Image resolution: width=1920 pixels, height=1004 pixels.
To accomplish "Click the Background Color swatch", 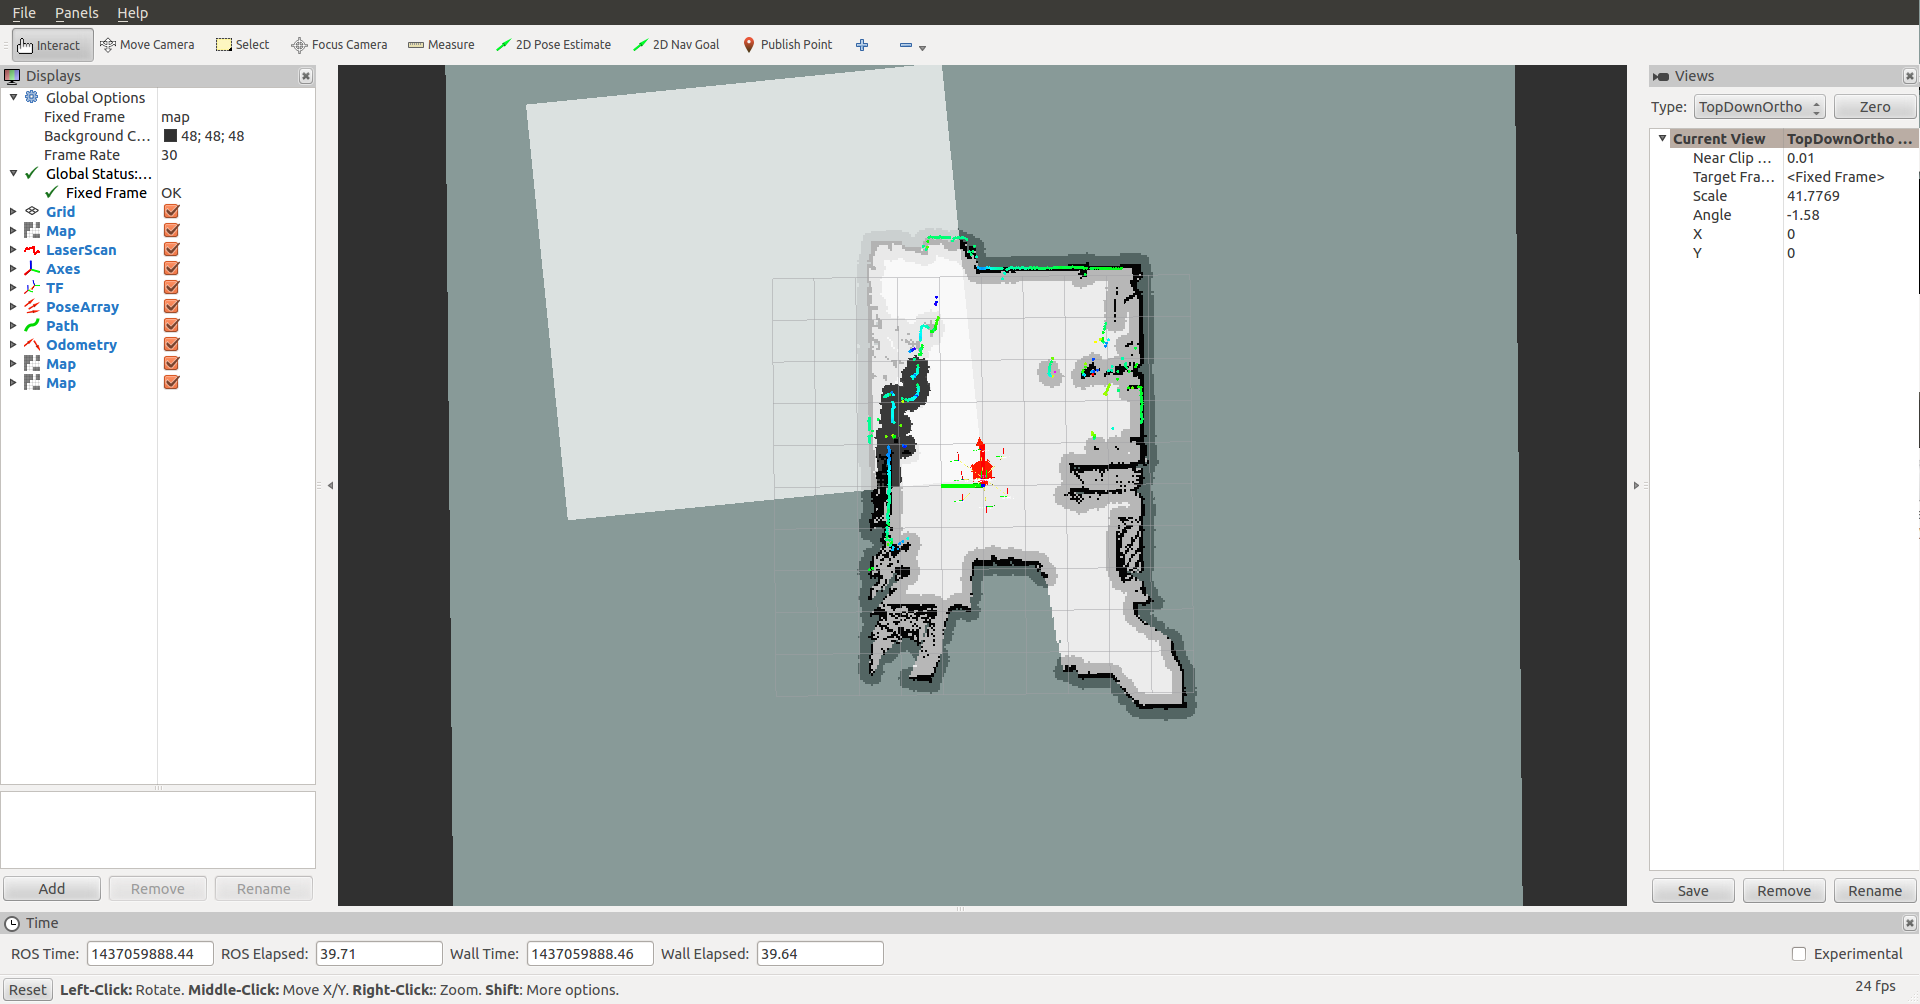I will (x=170, y=136).
